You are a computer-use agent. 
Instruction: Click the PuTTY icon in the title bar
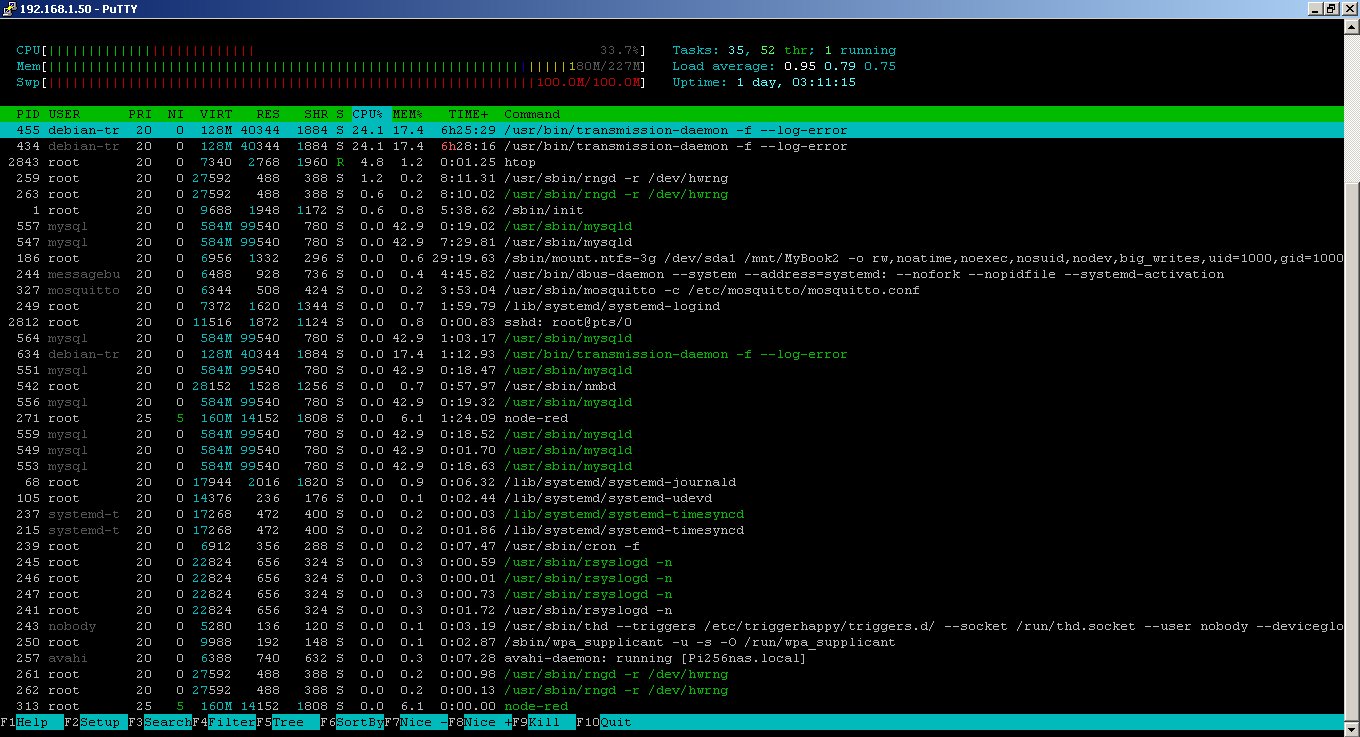[8, 8]
